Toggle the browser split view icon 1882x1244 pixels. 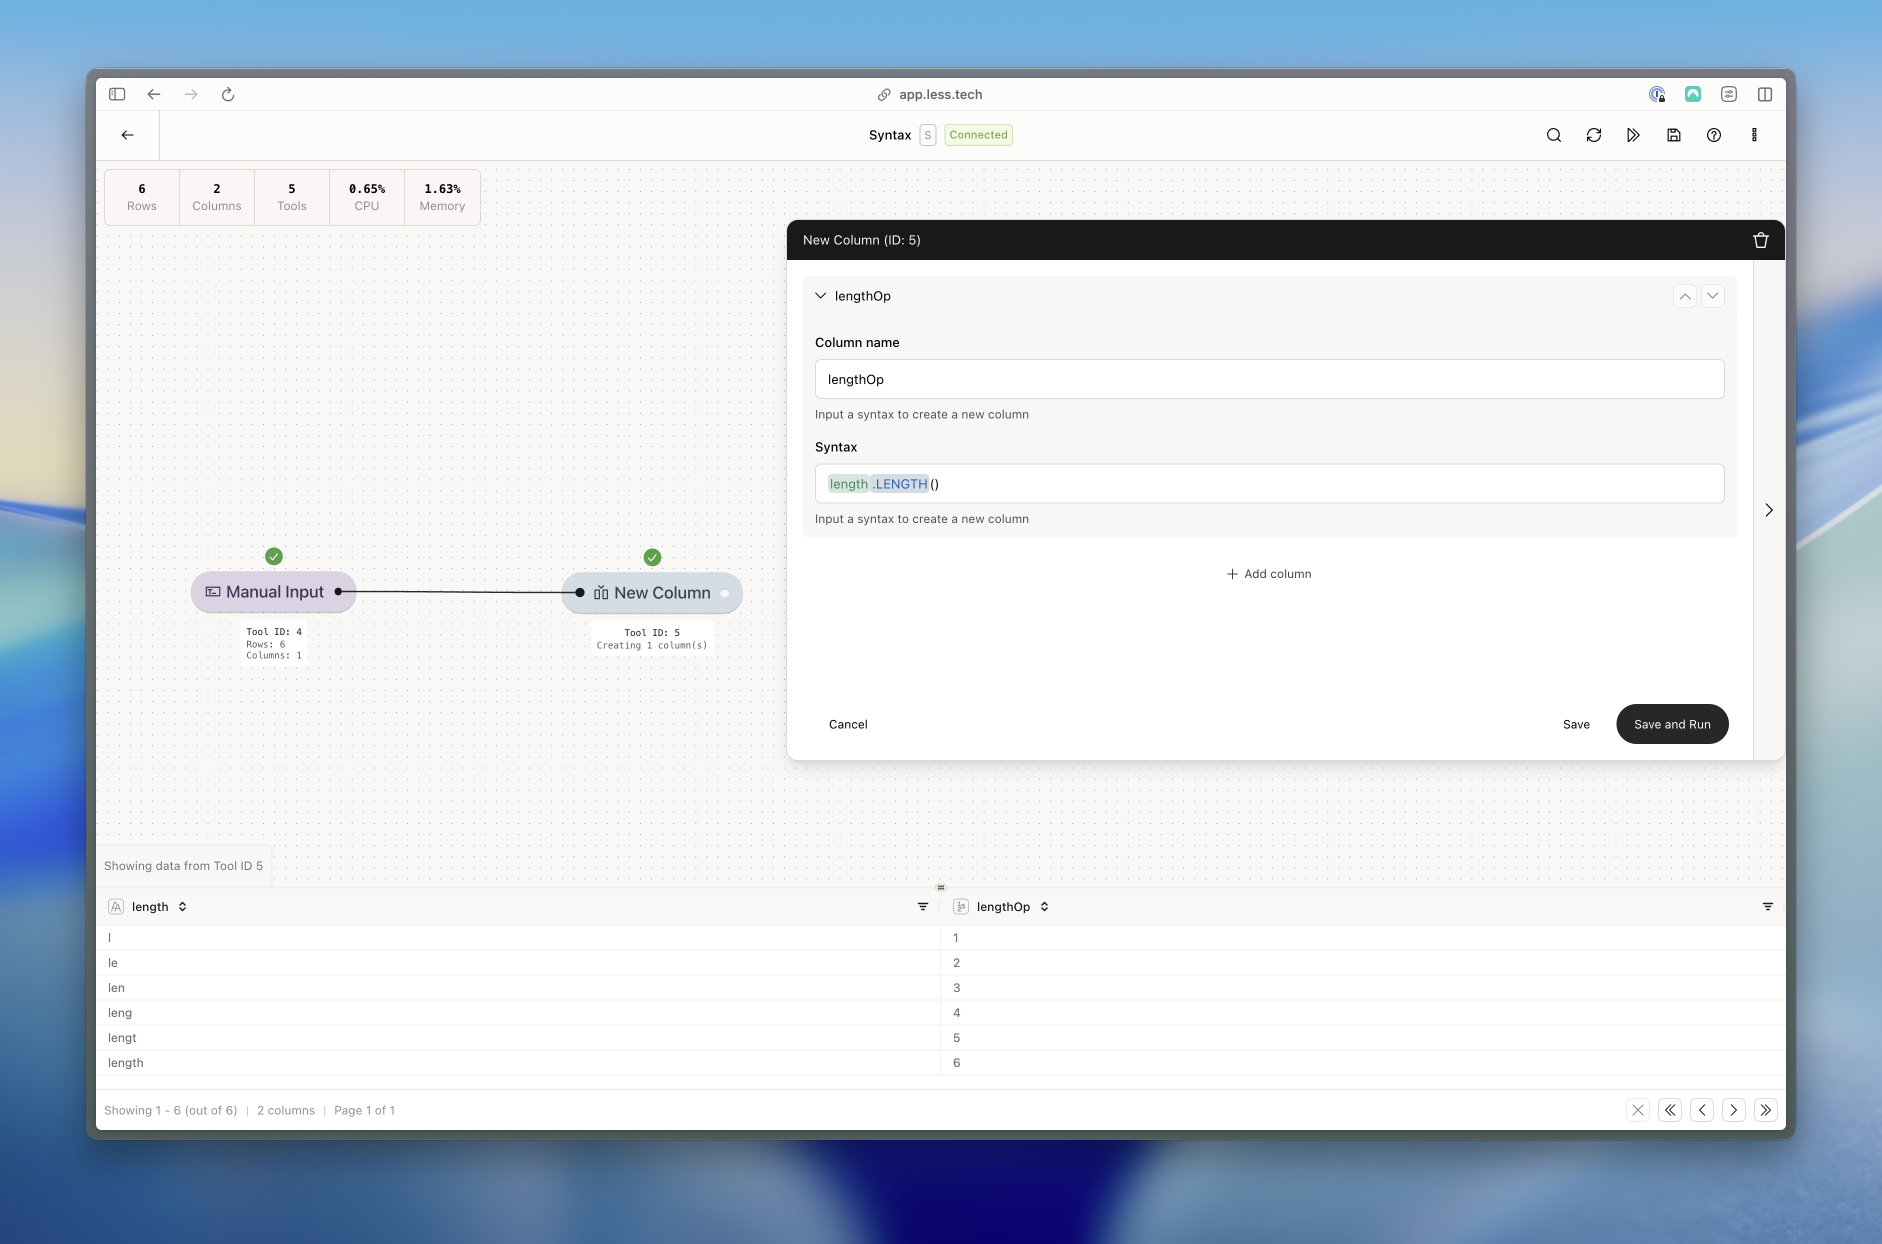pyautogui.click(x=1765, y=94)
